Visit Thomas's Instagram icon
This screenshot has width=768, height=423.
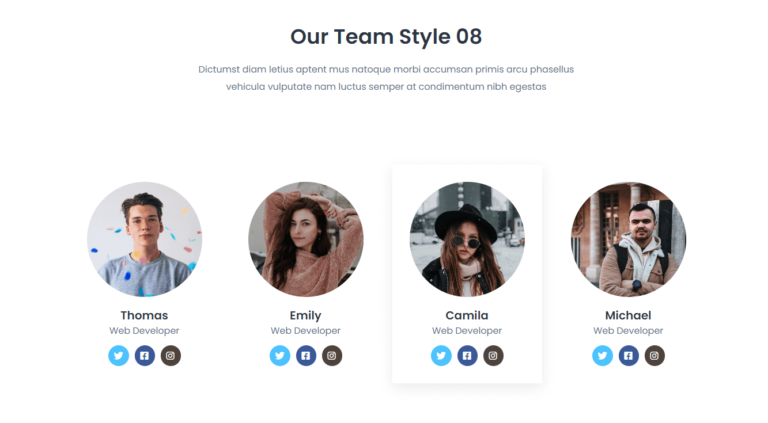click(x=170, y=355)
